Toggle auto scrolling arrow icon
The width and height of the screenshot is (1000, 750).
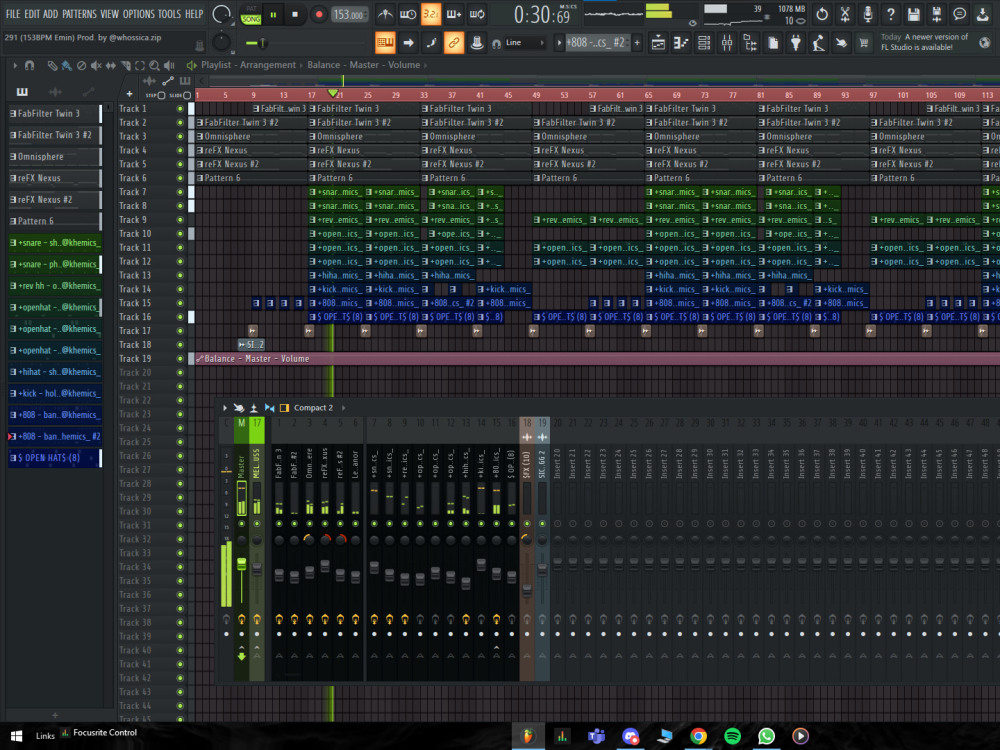(x=408, y=43)
